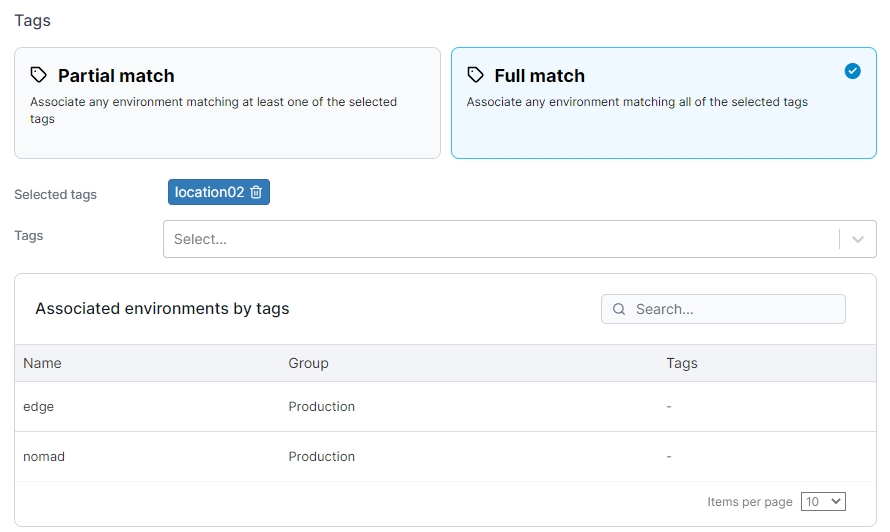Expand the Tags select chevron arrow
This screenshot has width=890, height=532.
pyautogui.click(x=857, y=239)
